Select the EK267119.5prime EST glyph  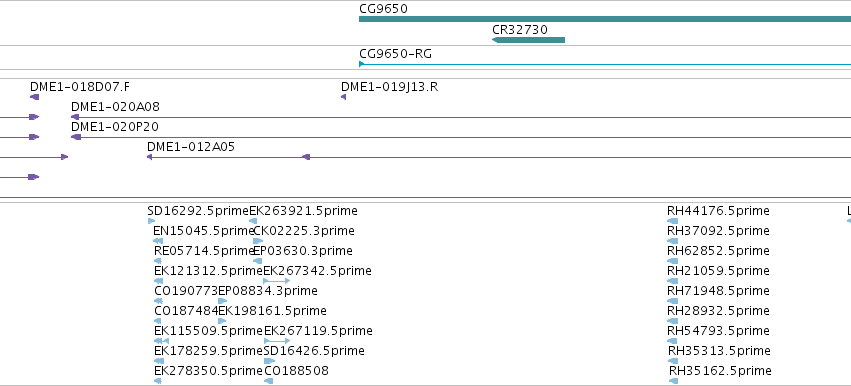pyautogui.click(x=277, y=341)
